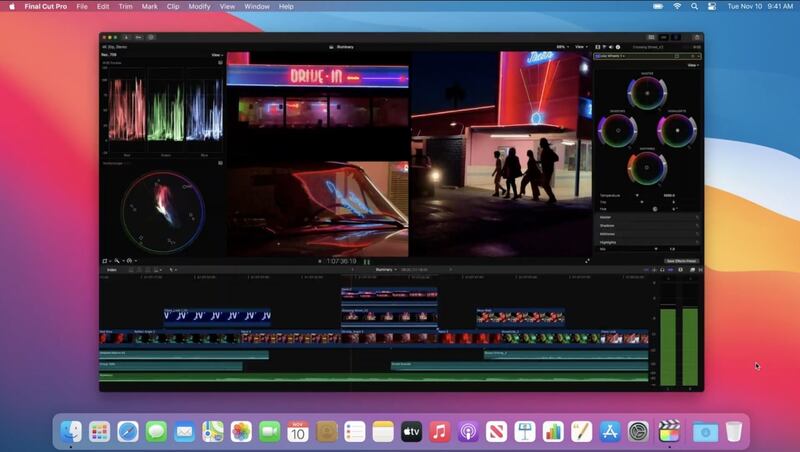
Task: Click the RGB Parade scope settings icon
Action: pyautogui.click(x=220, y=63)
